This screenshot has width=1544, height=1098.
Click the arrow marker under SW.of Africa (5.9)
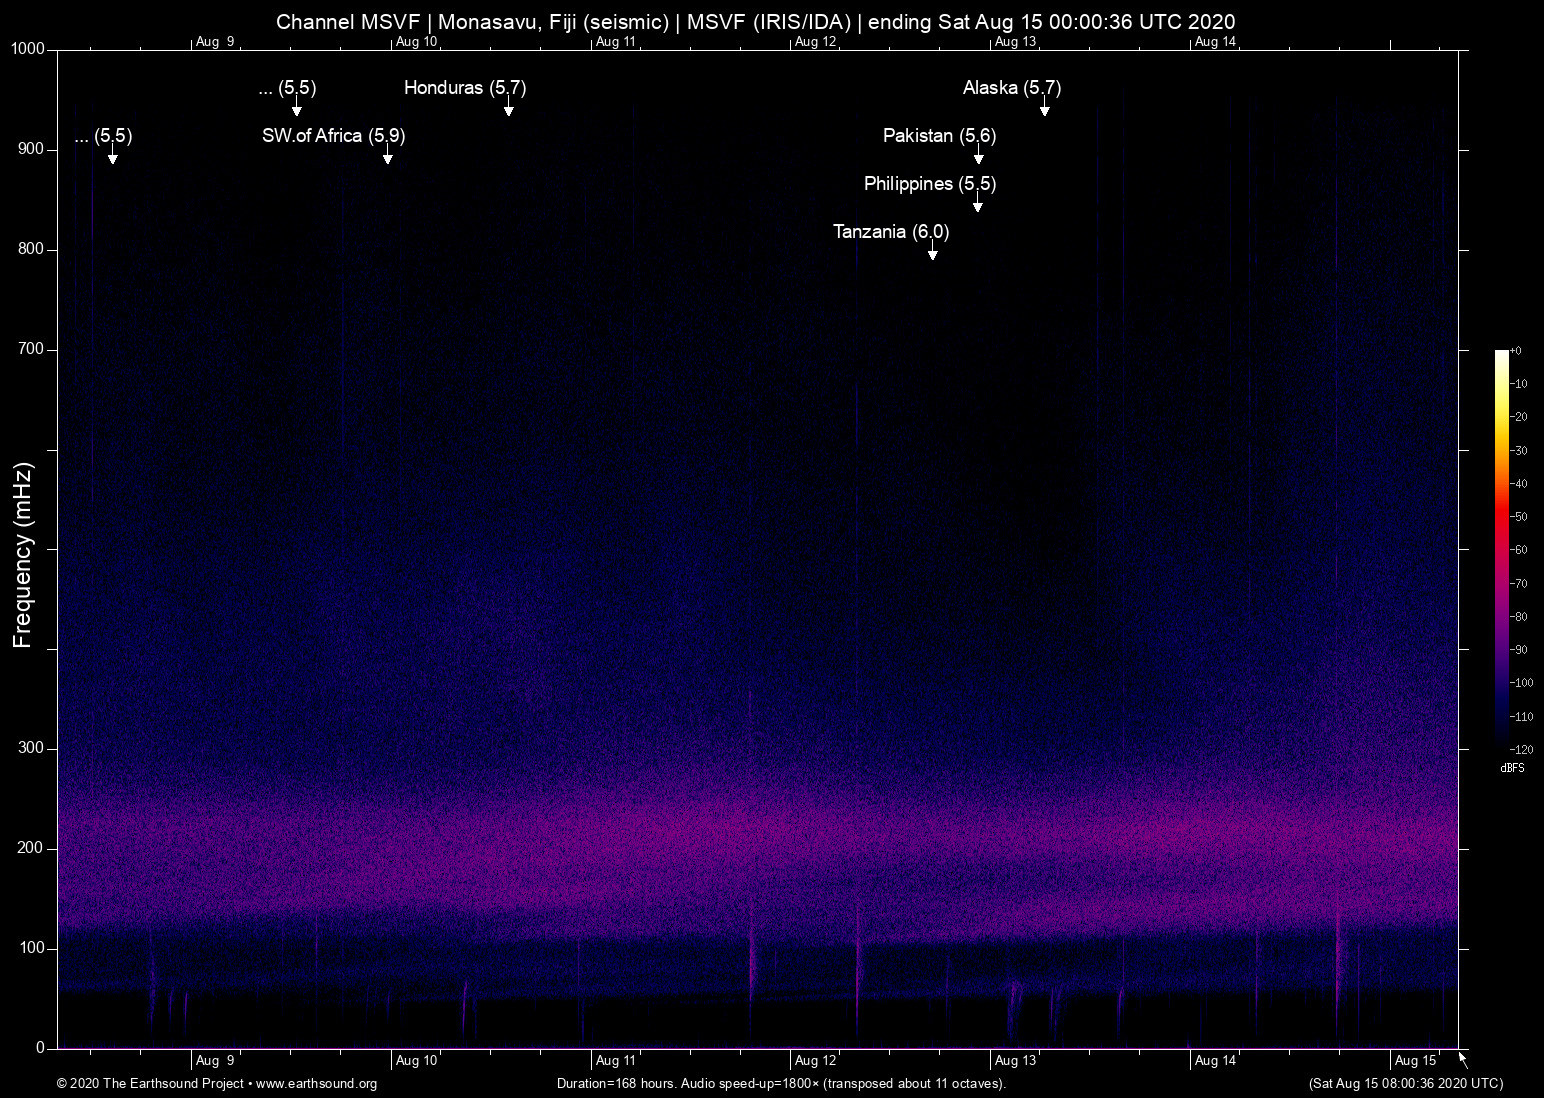tap(387, 155)
